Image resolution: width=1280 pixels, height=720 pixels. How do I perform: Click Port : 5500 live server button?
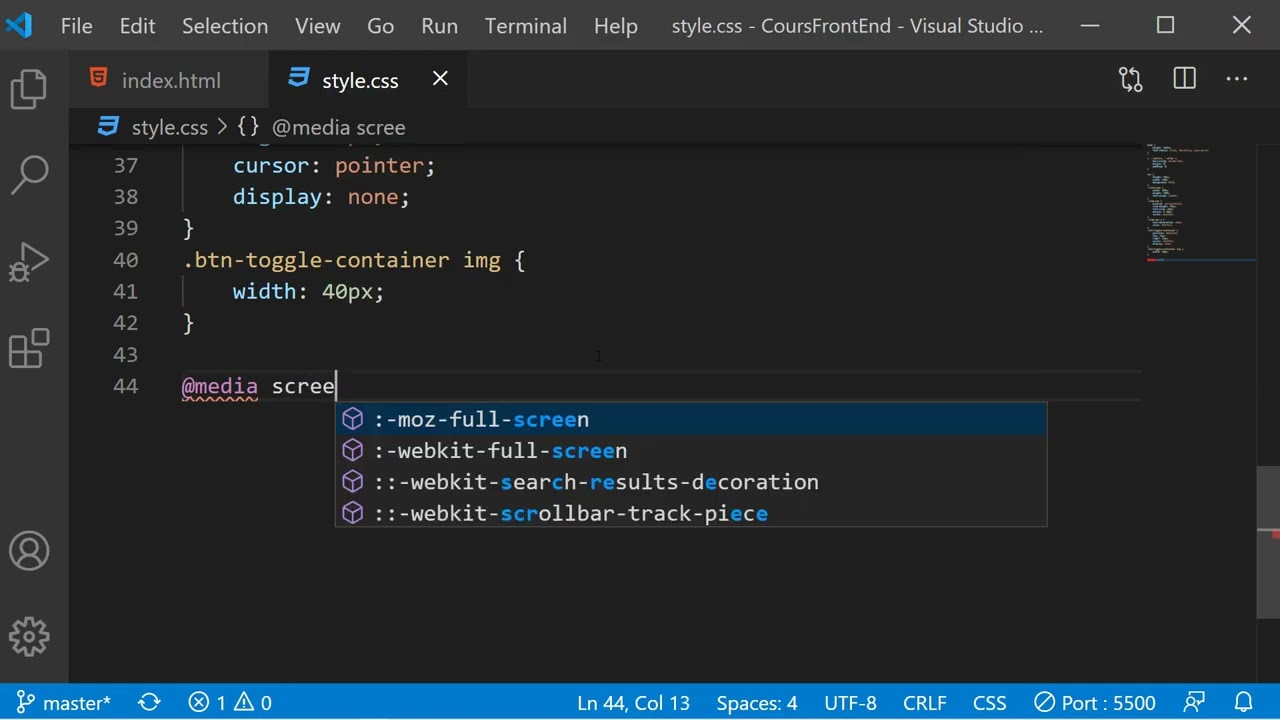(x=1095, y=703)
